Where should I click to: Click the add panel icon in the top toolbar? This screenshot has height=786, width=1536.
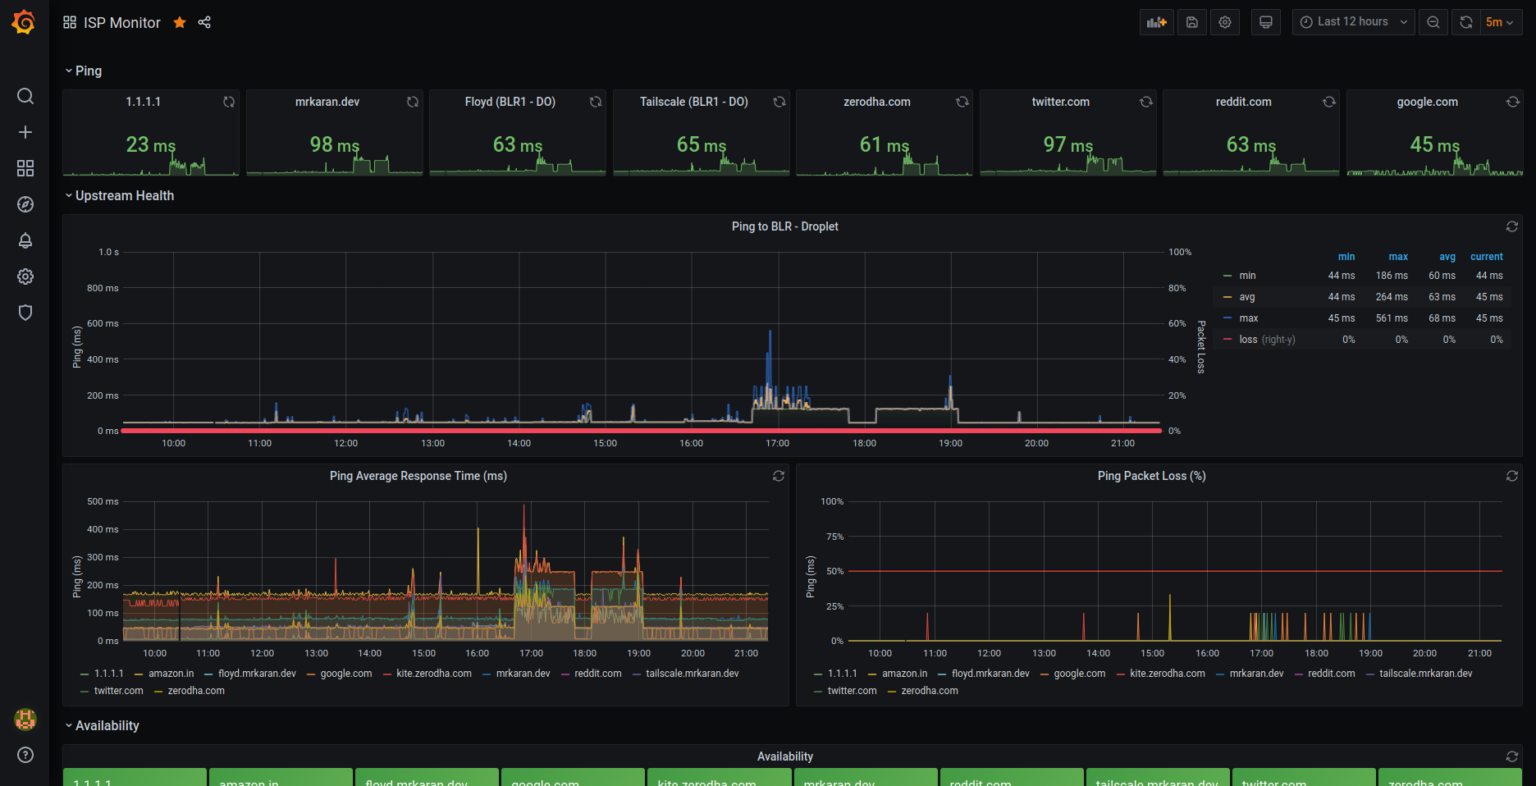1157,21
